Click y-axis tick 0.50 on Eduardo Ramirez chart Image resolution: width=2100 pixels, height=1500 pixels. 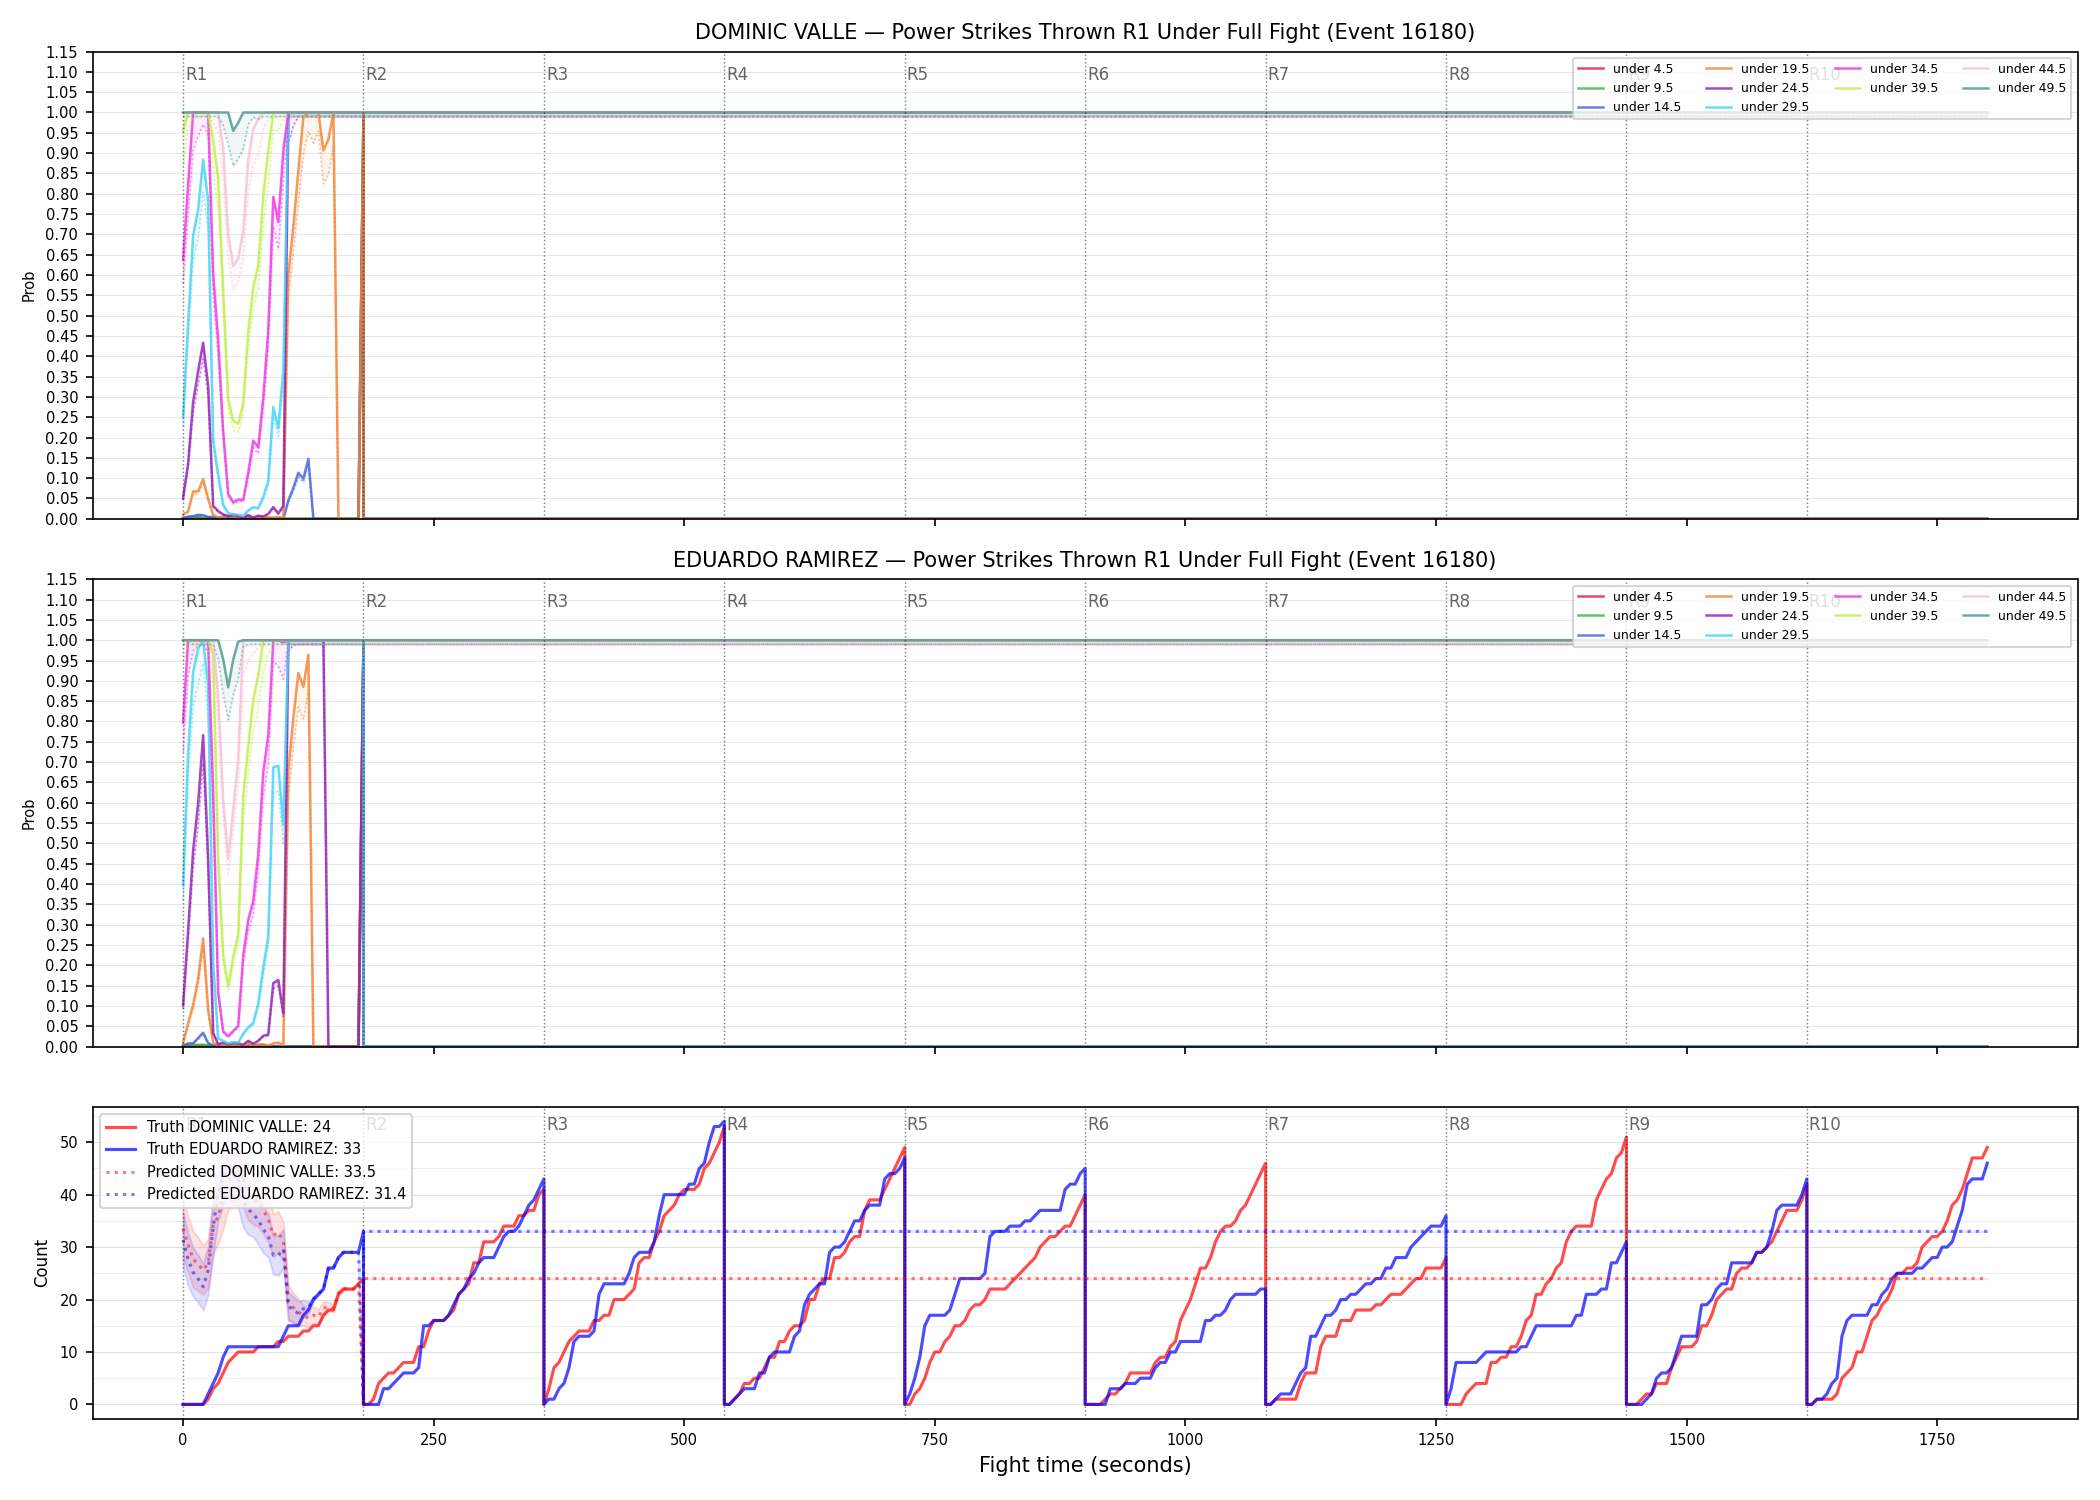pyautogui.click(x=62, y=844)
